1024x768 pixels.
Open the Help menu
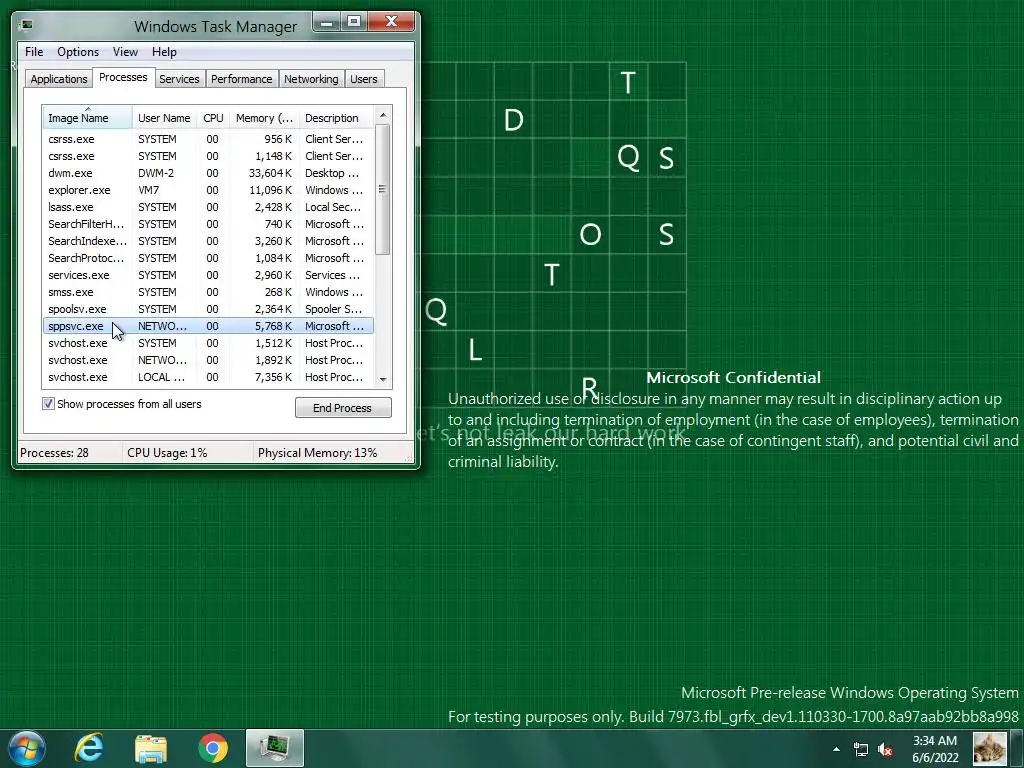164,52
